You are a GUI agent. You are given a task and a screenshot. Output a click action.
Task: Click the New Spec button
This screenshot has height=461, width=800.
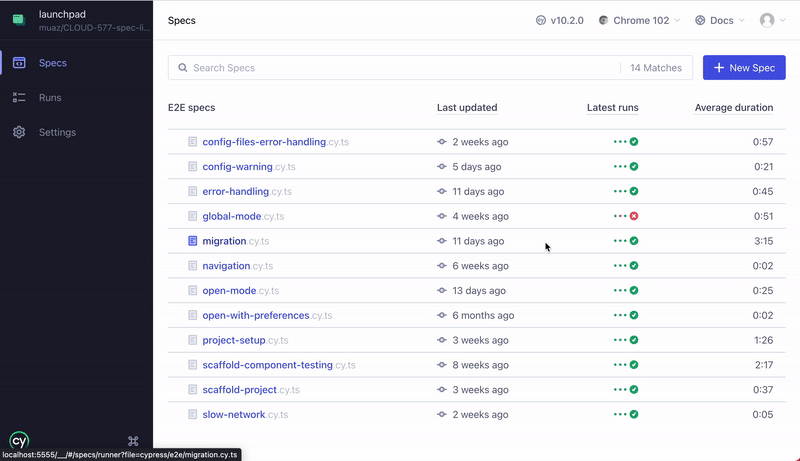[744, 68]
